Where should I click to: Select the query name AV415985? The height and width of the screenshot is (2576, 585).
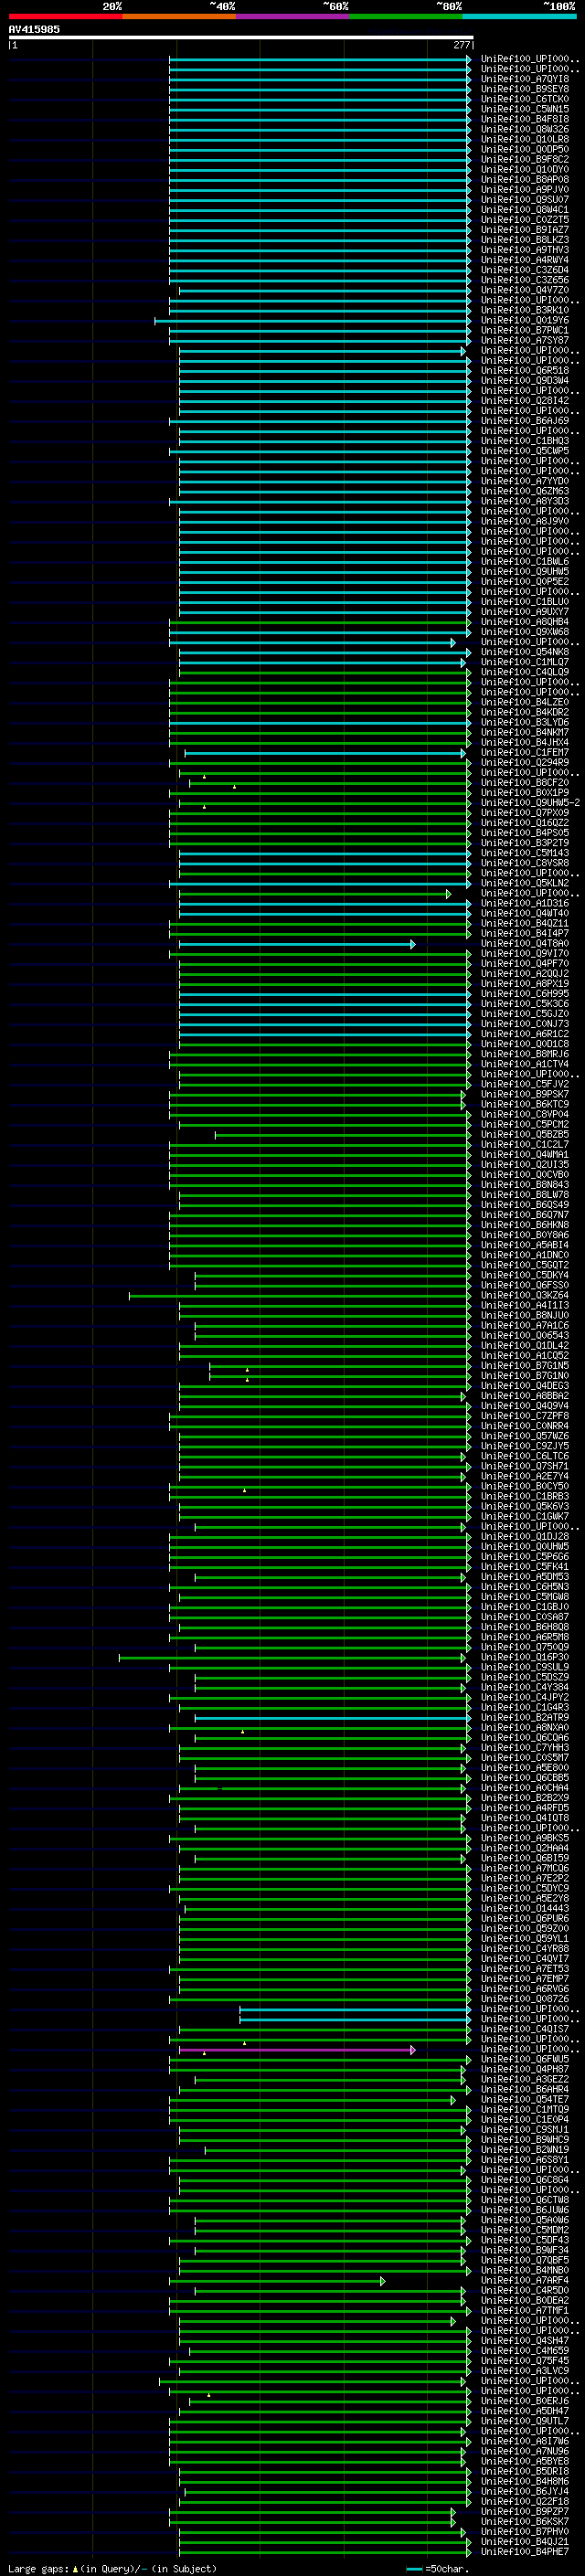coord(34,29)
